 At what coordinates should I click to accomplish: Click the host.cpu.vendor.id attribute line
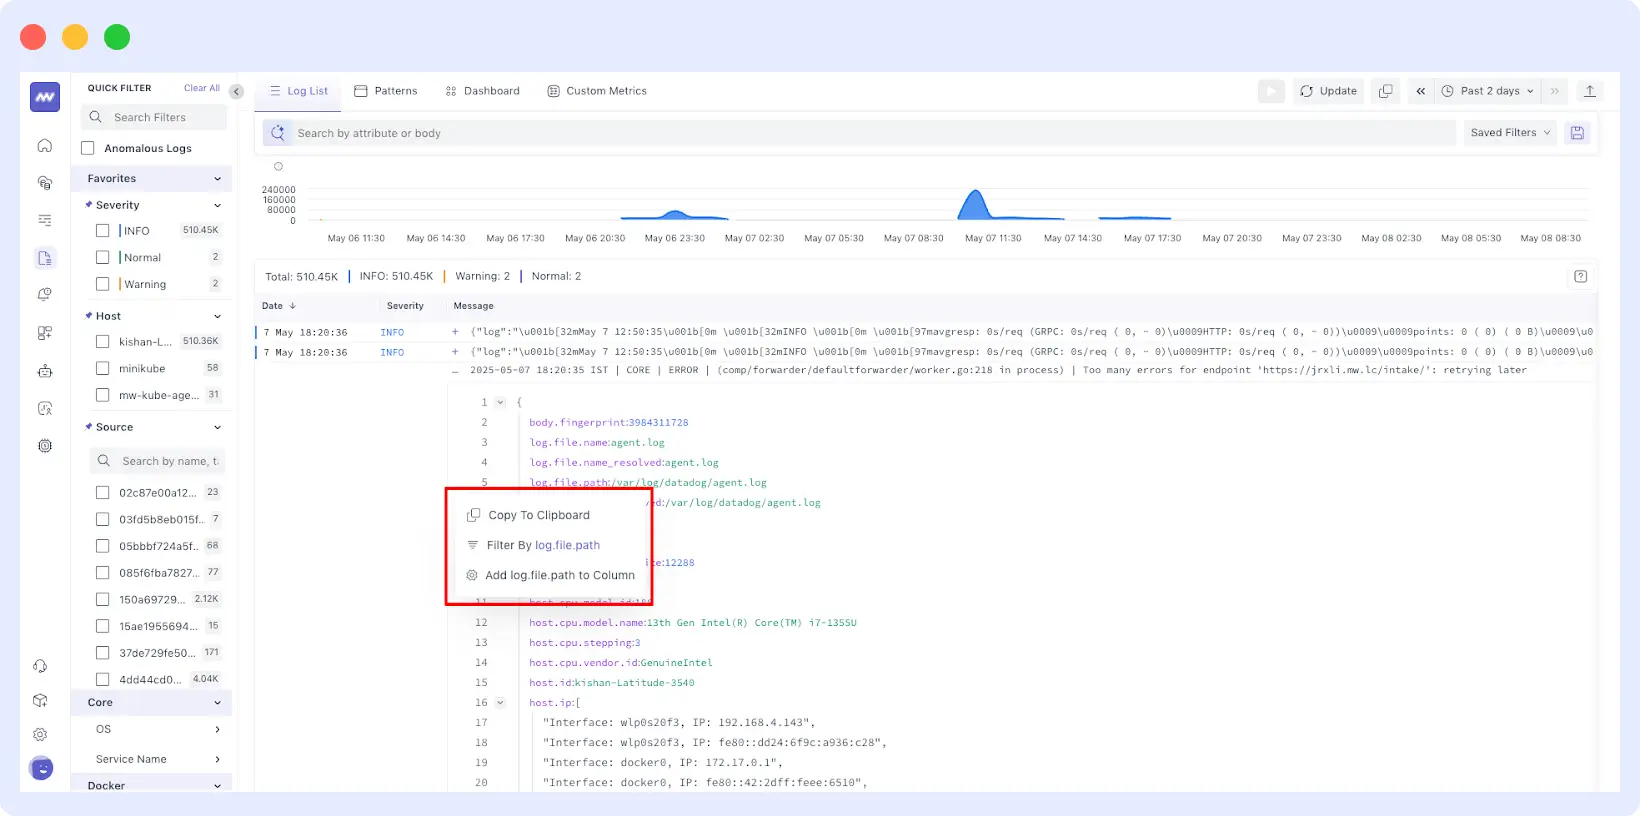coord(621,662)
